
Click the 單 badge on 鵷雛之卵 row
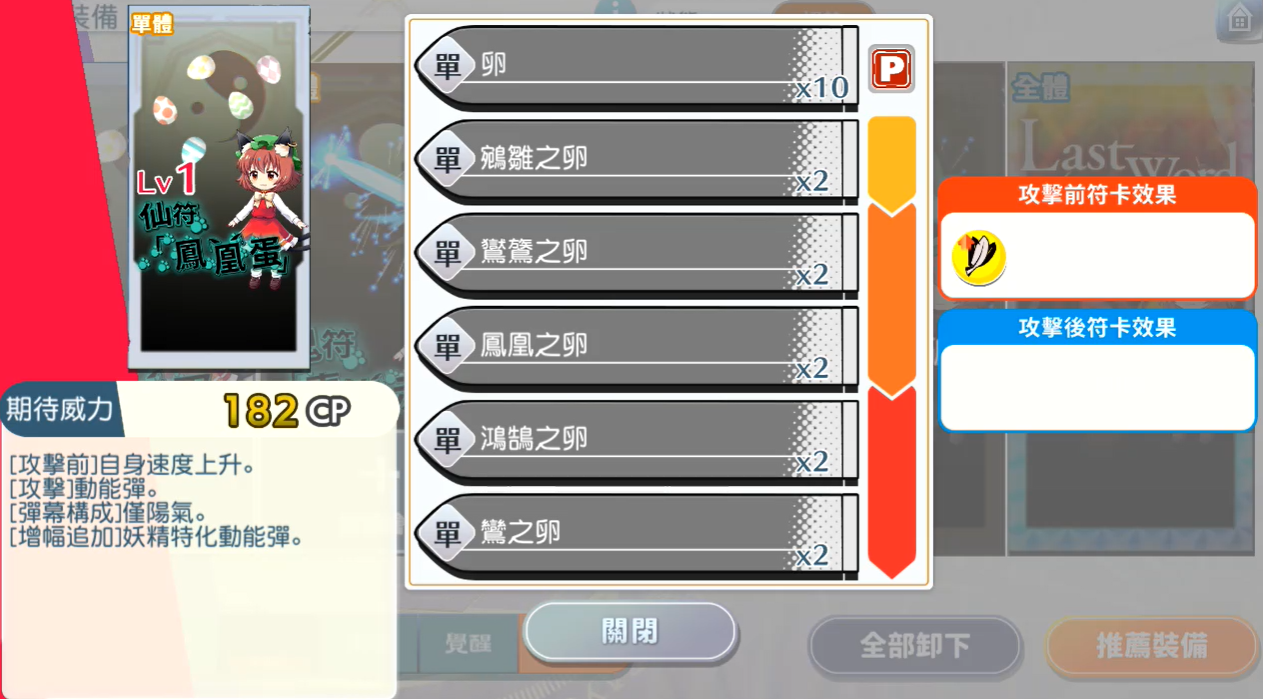click(447, 159)
